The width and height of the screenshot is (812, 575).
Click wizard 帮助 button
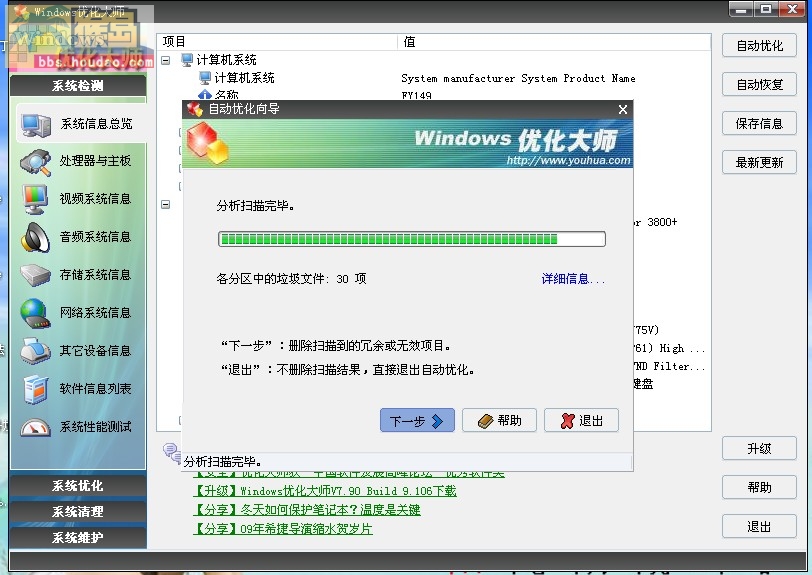pos(499,420)
